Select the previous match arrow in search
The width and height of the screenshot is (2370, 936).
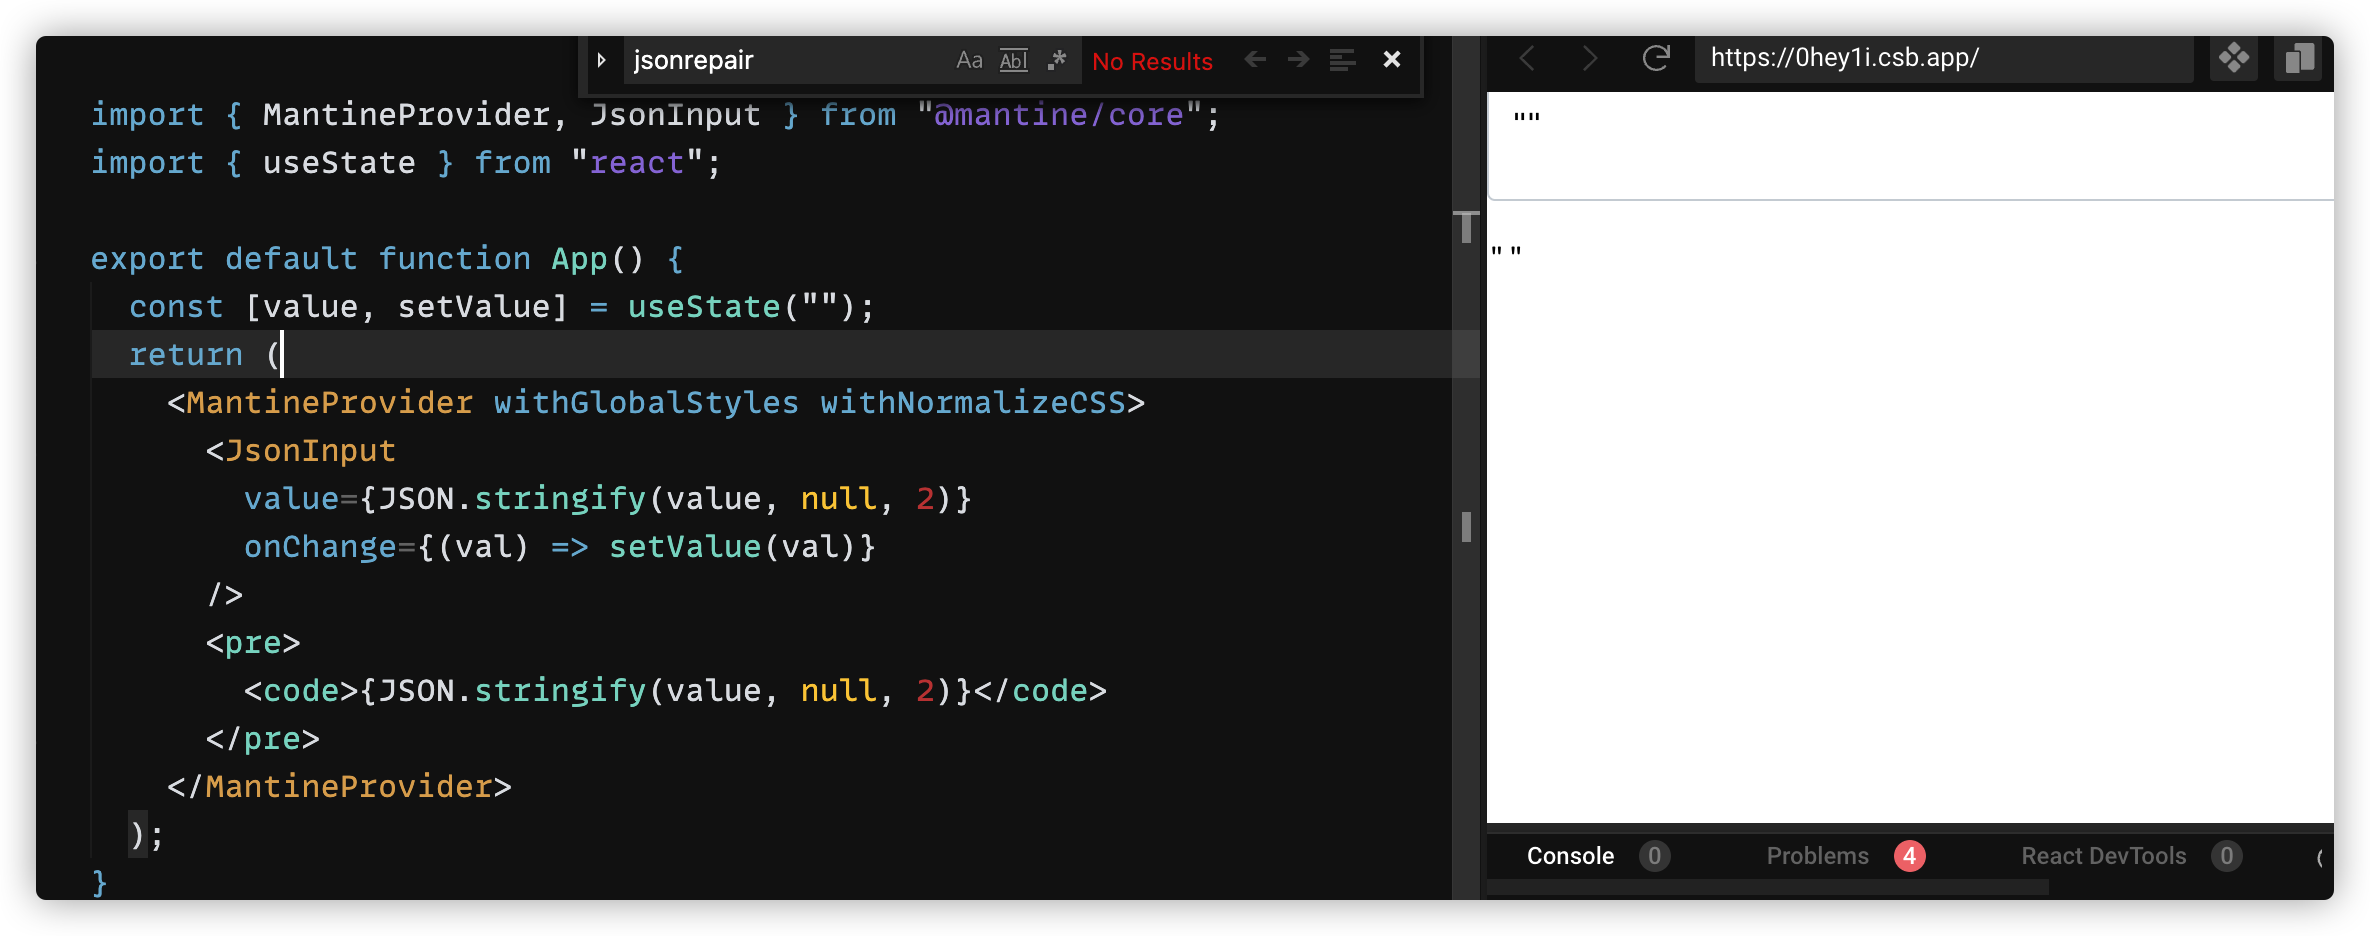point(1254,59)
